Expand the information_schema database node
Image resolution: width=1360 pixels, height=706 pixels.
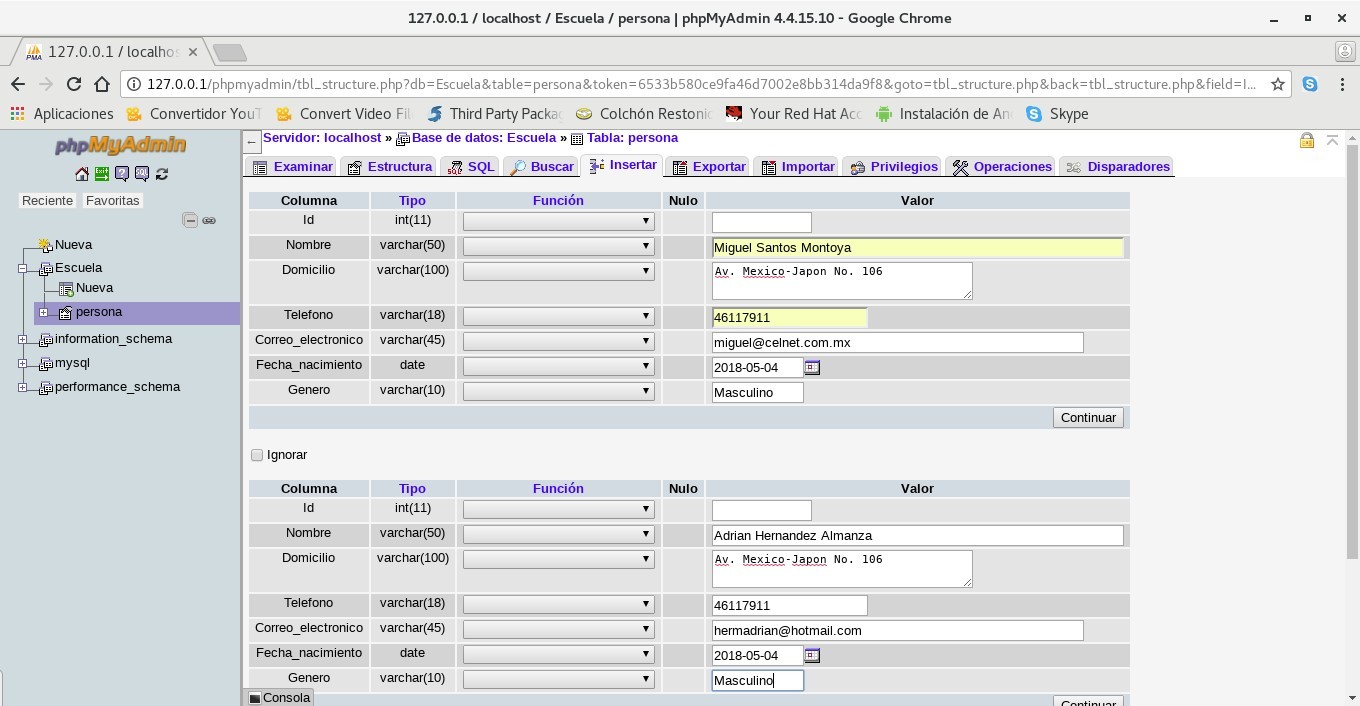23,339
